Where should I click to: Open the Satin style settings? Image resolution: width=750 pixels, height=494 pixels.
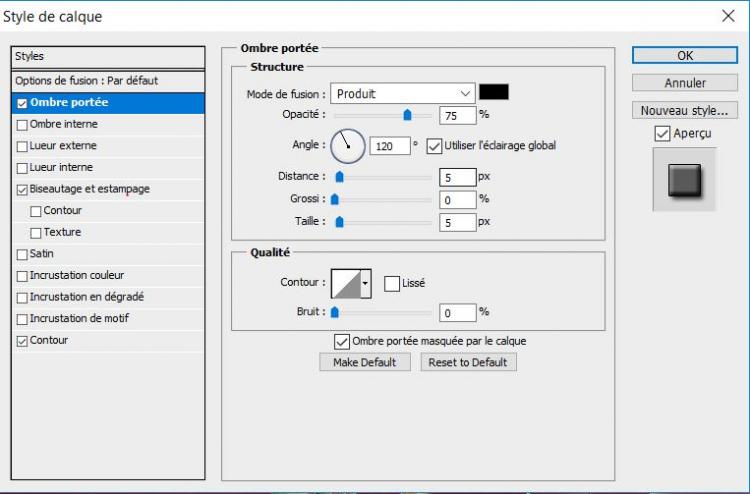pyautogui.click(x=42, y=254)
